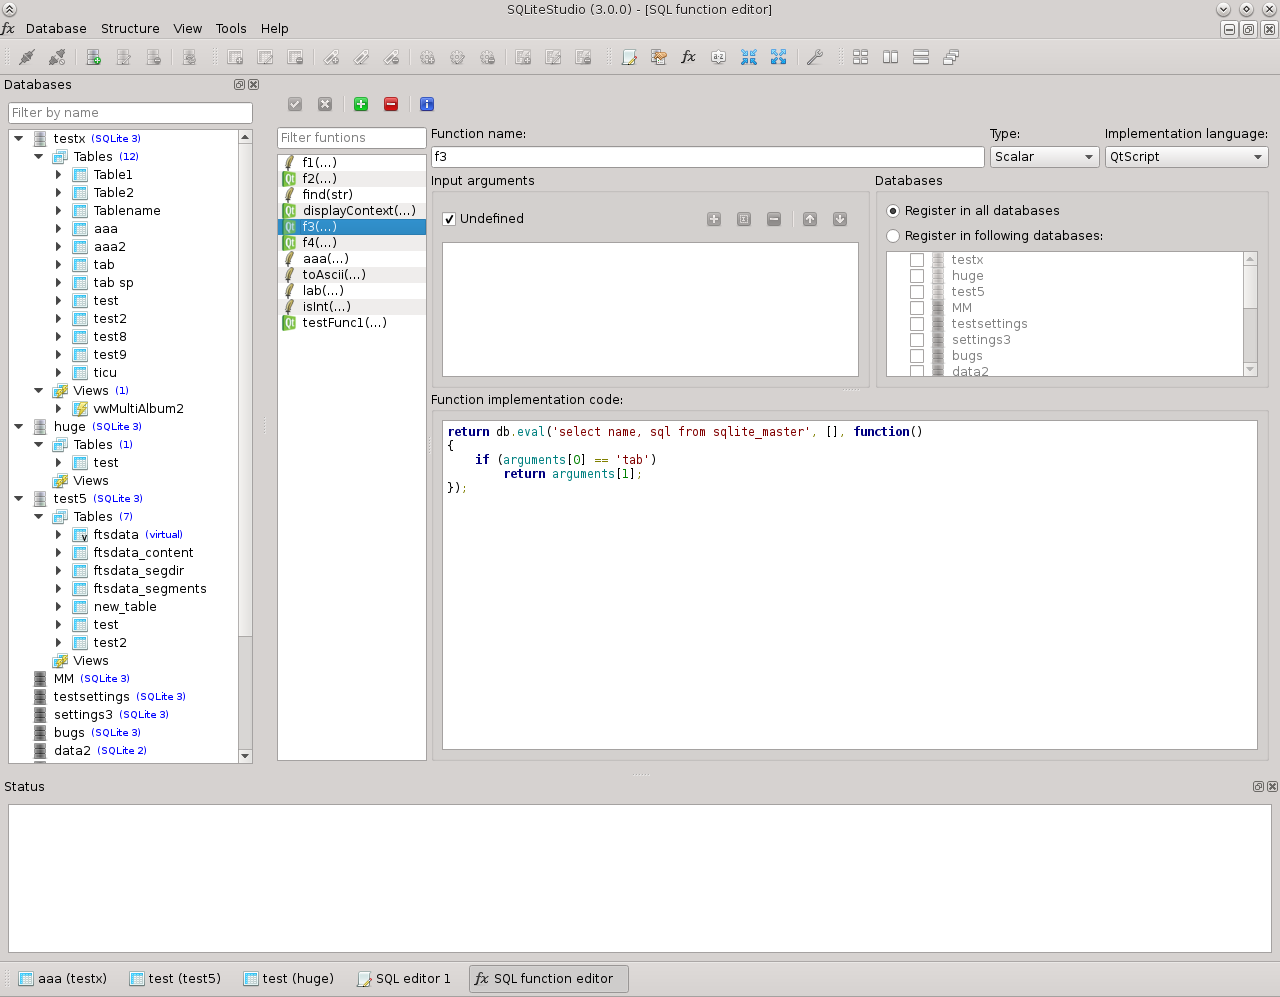
Task: Connect to a database using the plug icon
Action: (26, 57)
